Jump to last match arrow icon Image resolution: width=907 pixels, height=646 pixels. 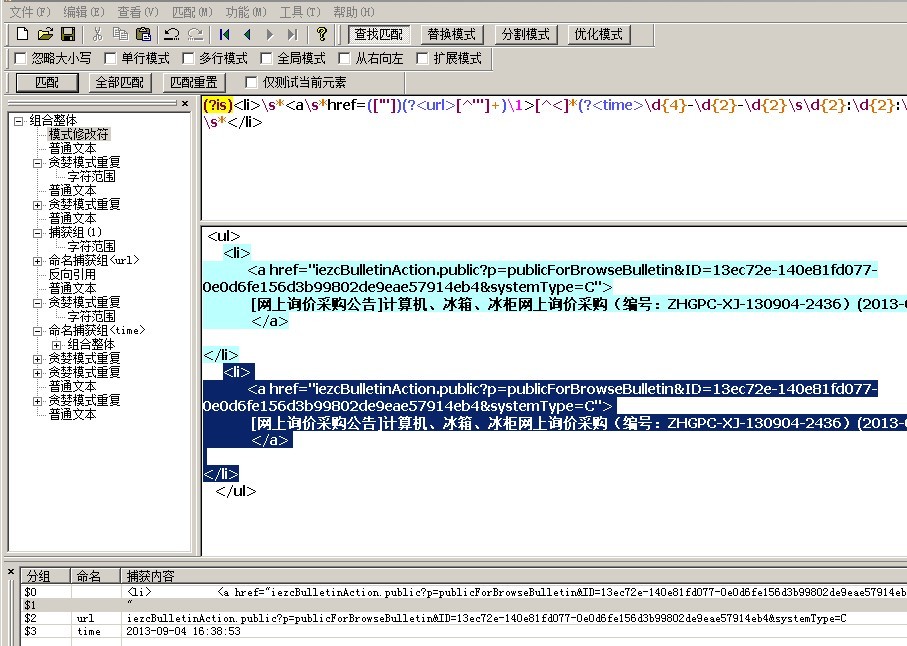(x=293, y=35)
